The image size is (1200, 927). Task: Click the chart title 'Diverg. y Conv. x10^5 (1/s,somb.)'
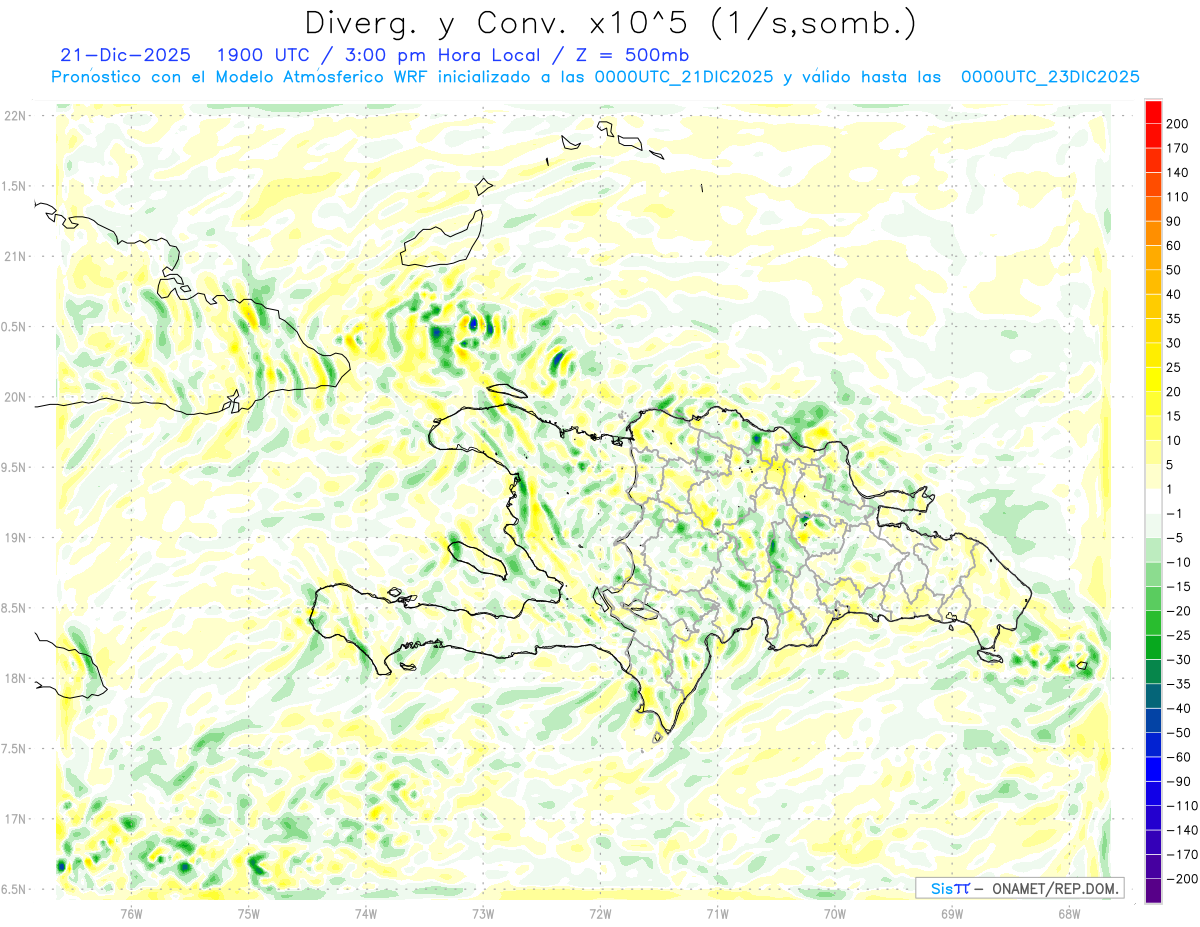pyautogui.click(x=610, y=23)
